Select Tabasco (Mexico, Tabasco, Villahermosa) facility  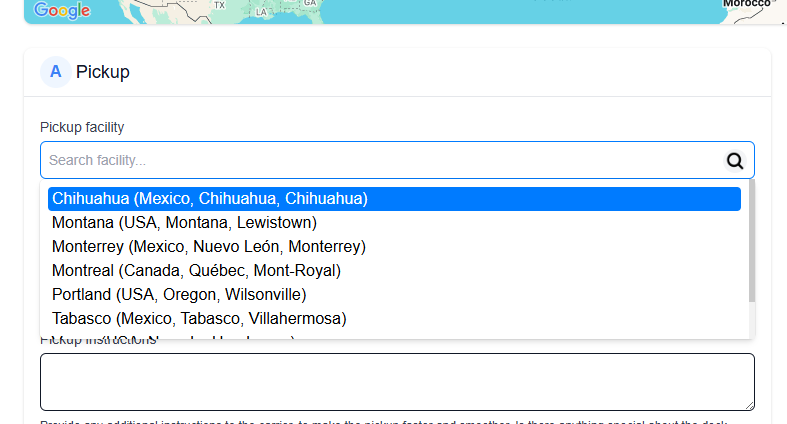click(394, 319)
